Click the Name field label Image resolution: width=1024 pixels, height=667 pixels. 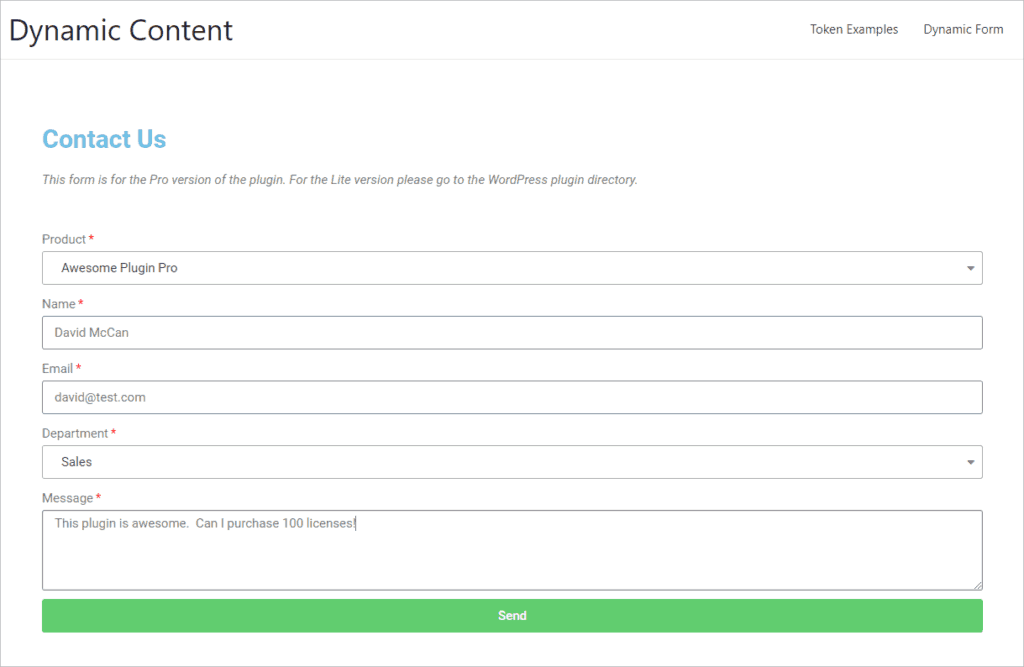point(58,304)
